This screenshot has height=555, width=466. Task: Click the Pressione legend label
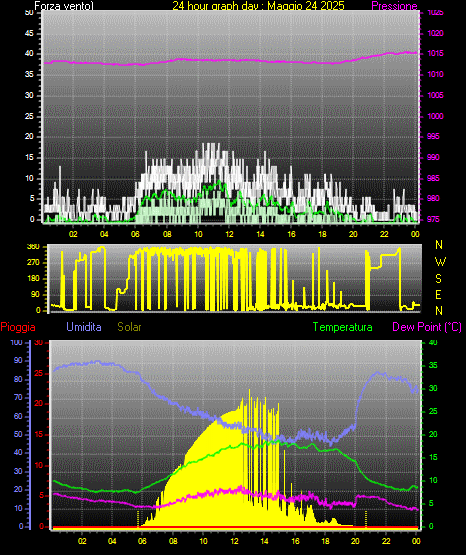click(x=394, y=6)
